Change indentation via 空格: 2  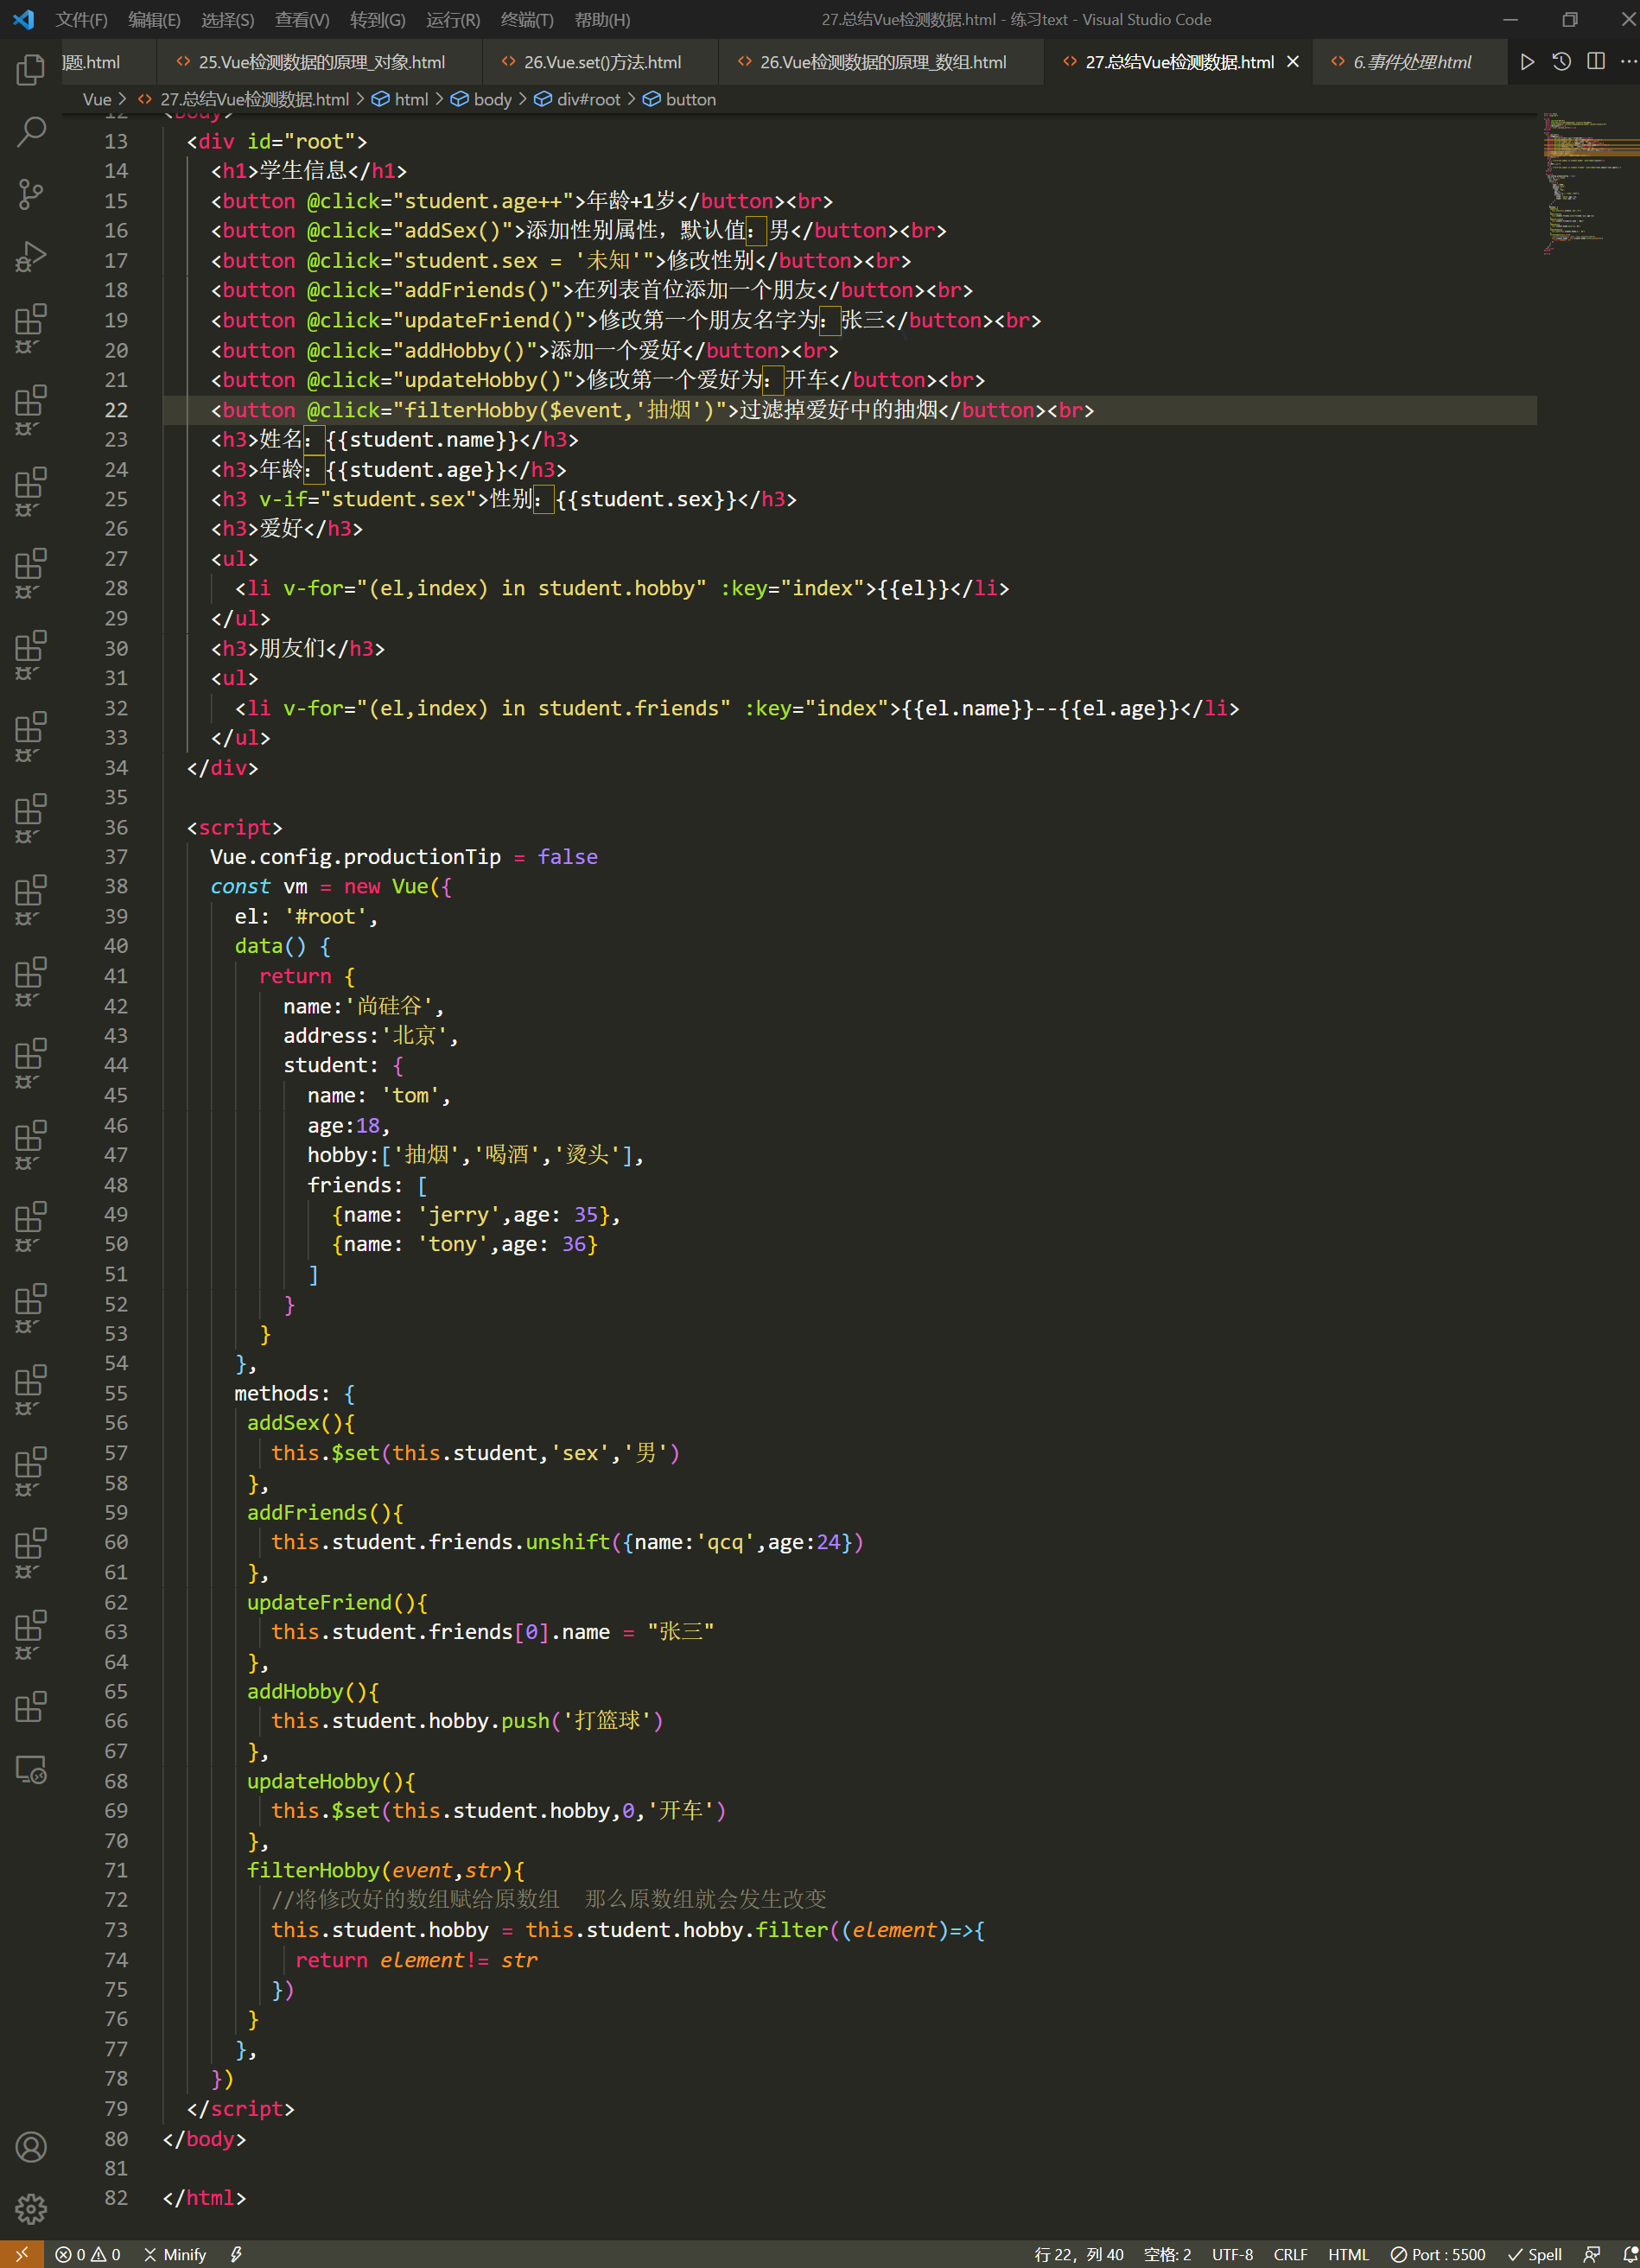1167,2254
